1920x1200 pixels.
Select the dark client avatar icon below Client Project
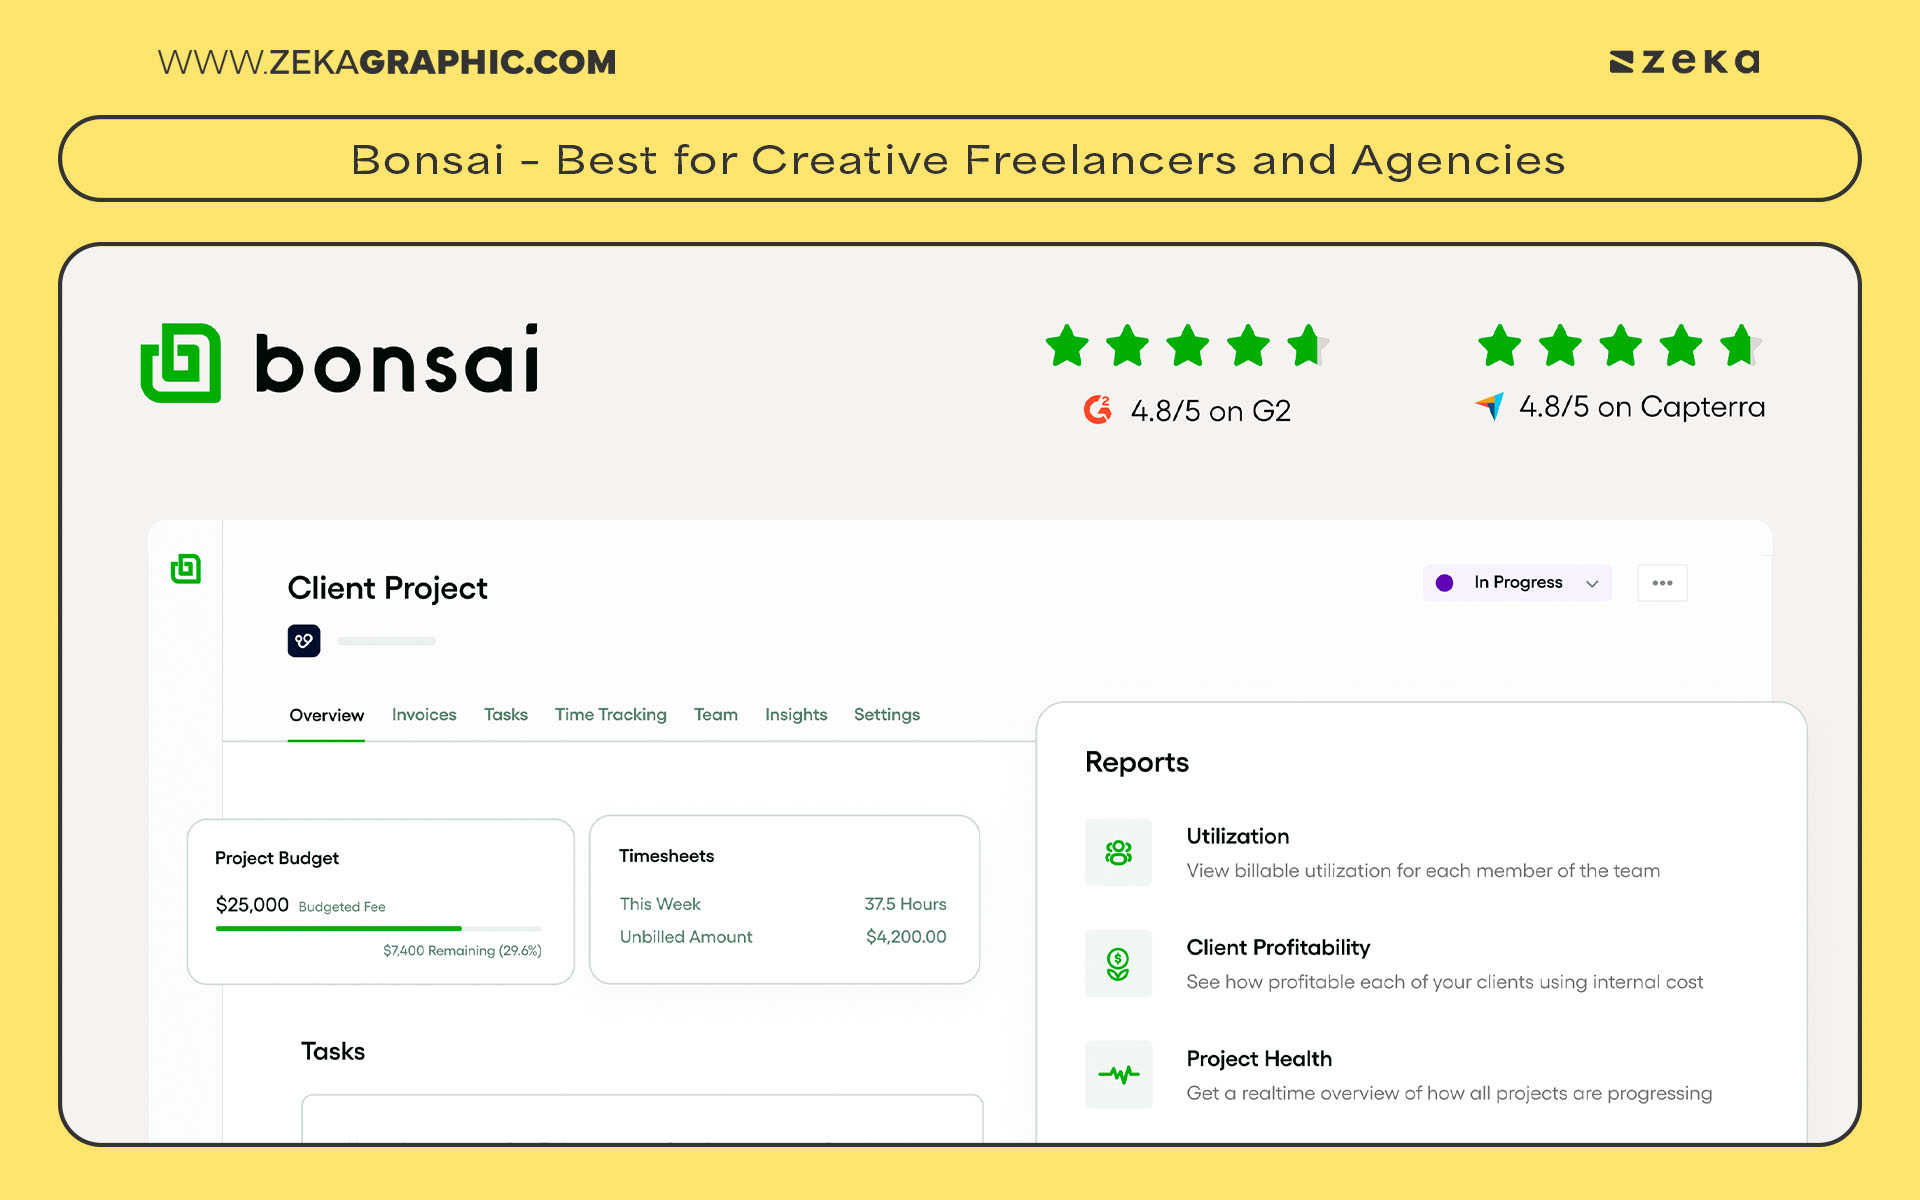[x=304, y=640]
